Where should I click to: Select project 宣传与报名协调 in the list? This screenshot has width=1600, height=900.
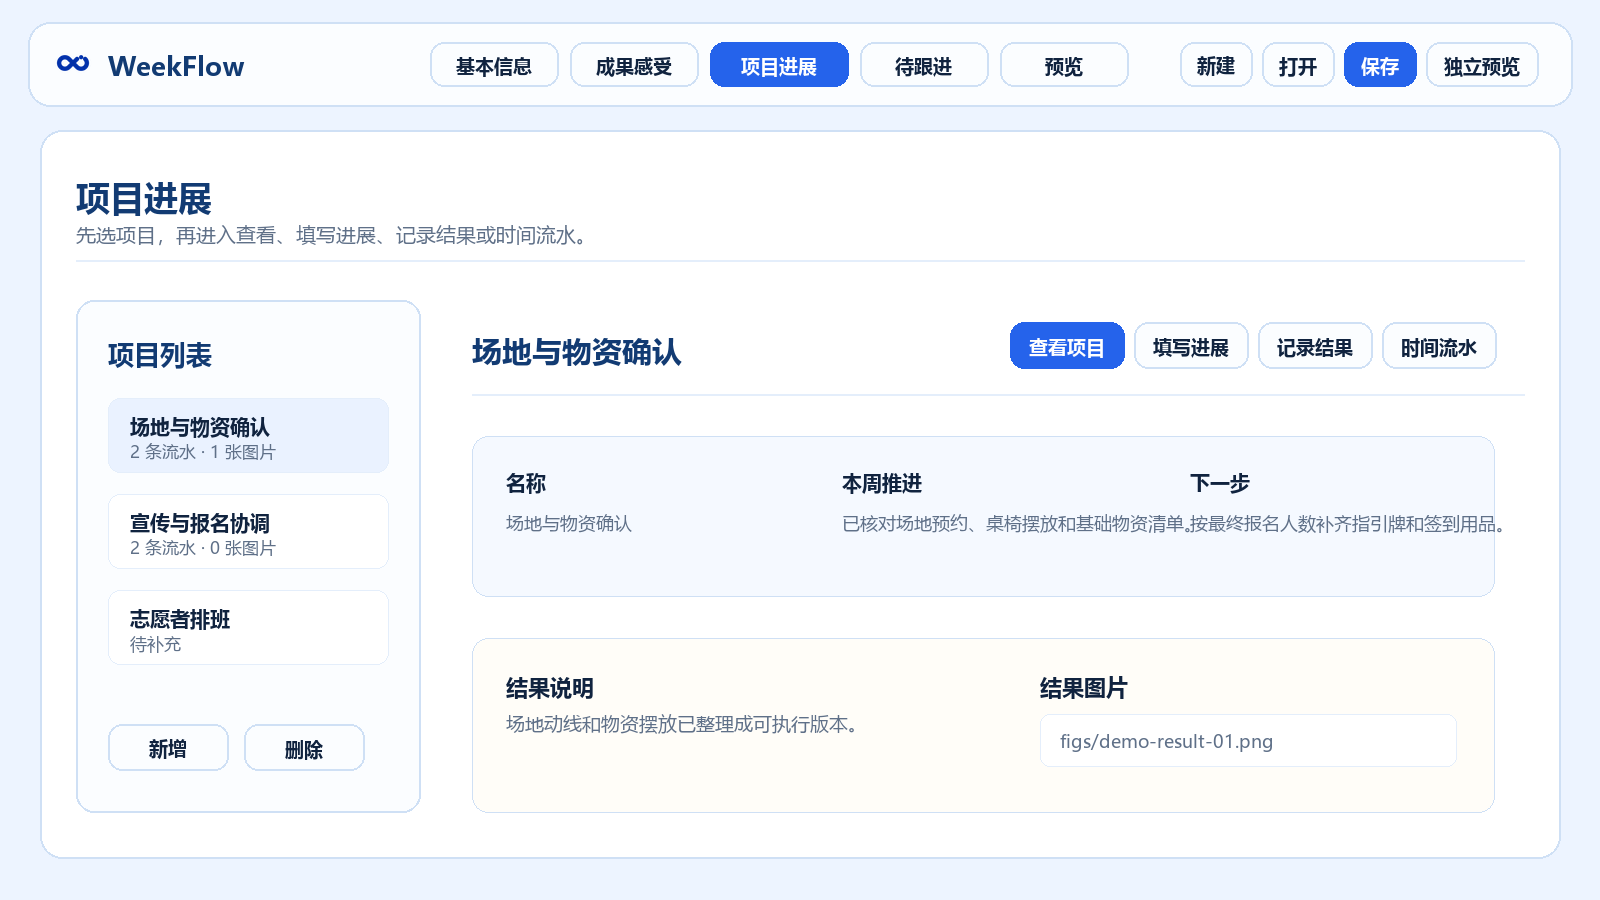(x=248, y=532)
